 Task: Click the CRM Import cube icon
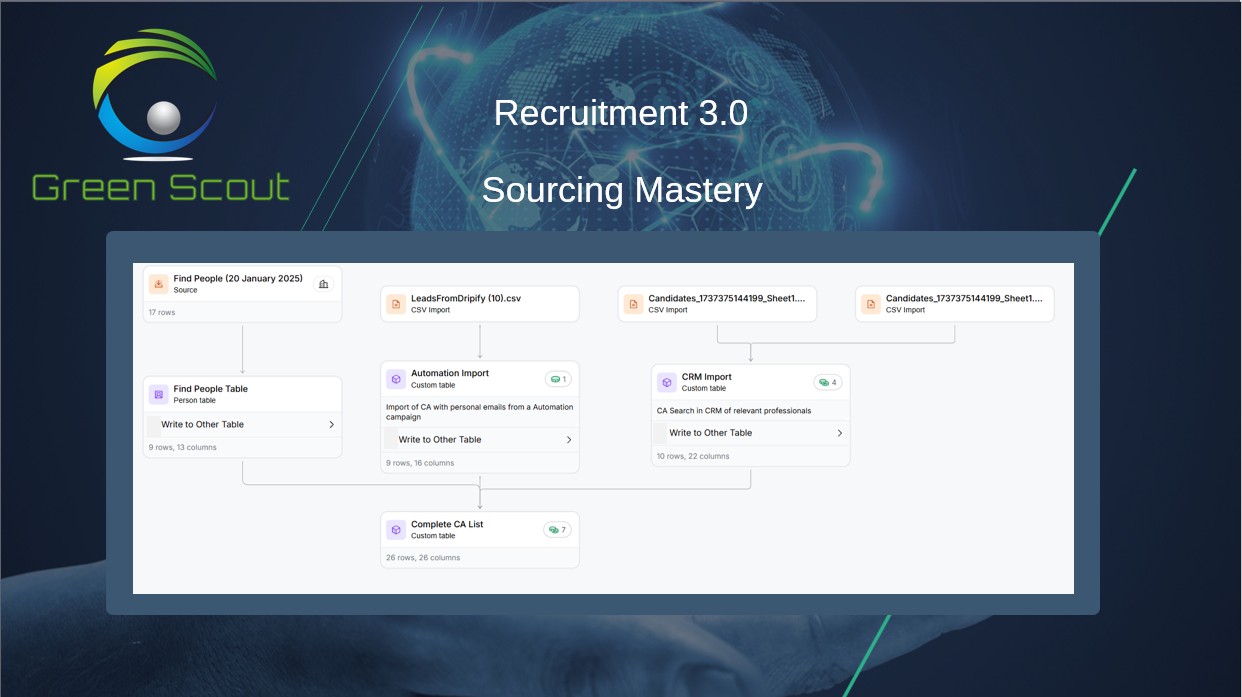click(666, 382)
